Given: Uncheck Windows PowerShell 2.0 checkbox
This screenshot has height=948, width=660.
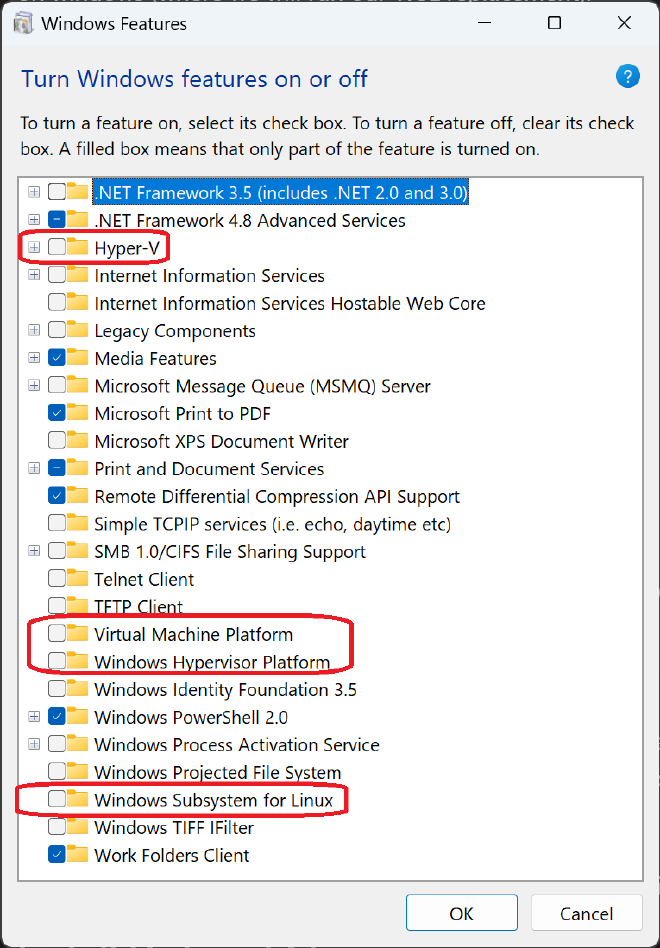Looking at the screenshot, I should (57, 717).
